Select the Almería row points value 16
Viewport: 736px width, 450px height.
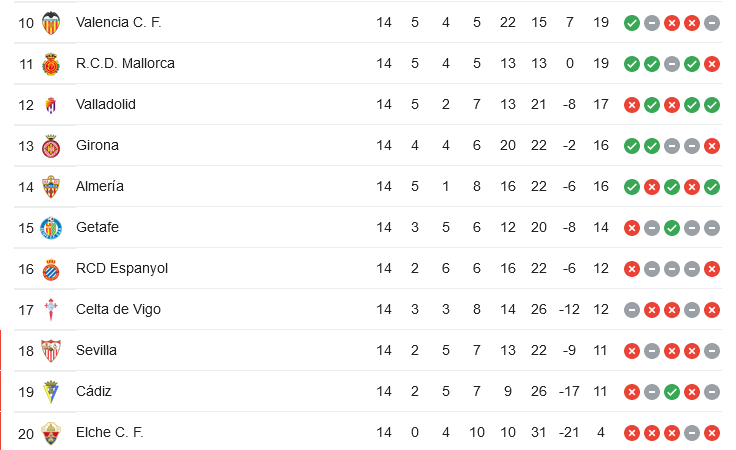[x=601, y=186]
